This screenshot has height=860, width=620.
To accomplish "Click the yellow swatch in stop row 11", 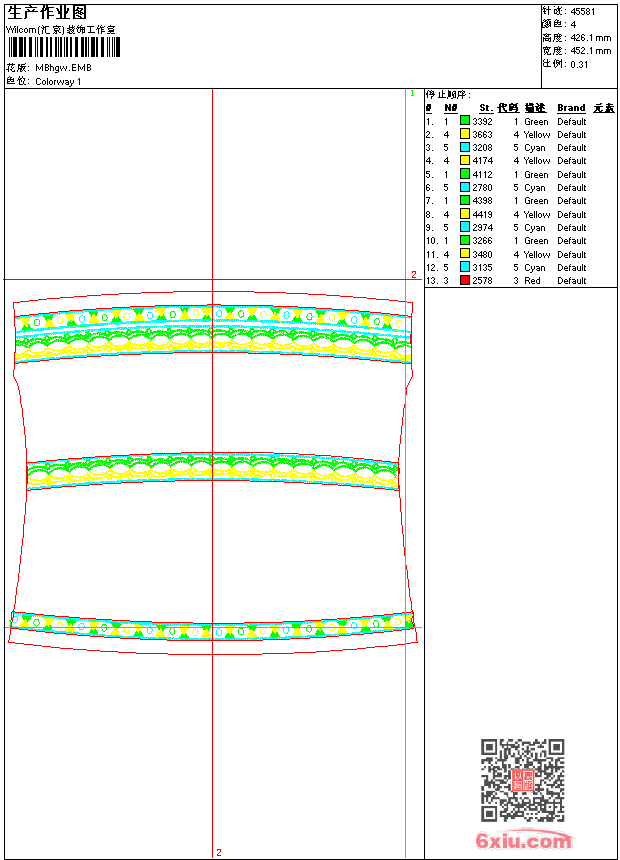I will 465,254.
